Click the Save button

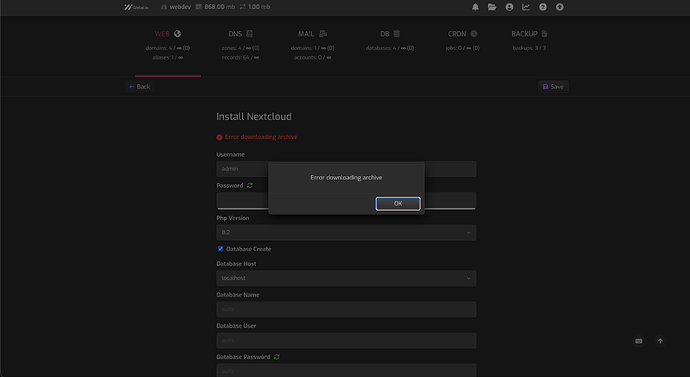point(553,87)
